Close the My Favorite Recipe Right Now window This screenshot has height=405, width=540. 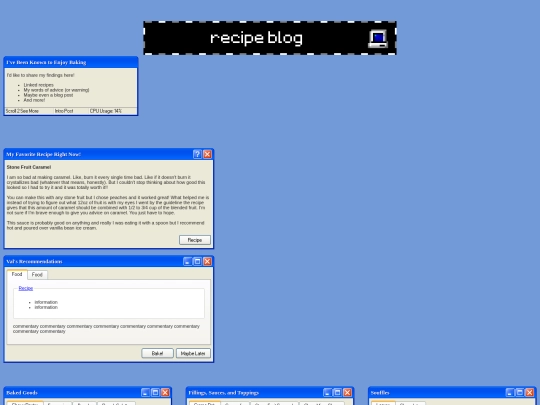click(x=207, y=154)
